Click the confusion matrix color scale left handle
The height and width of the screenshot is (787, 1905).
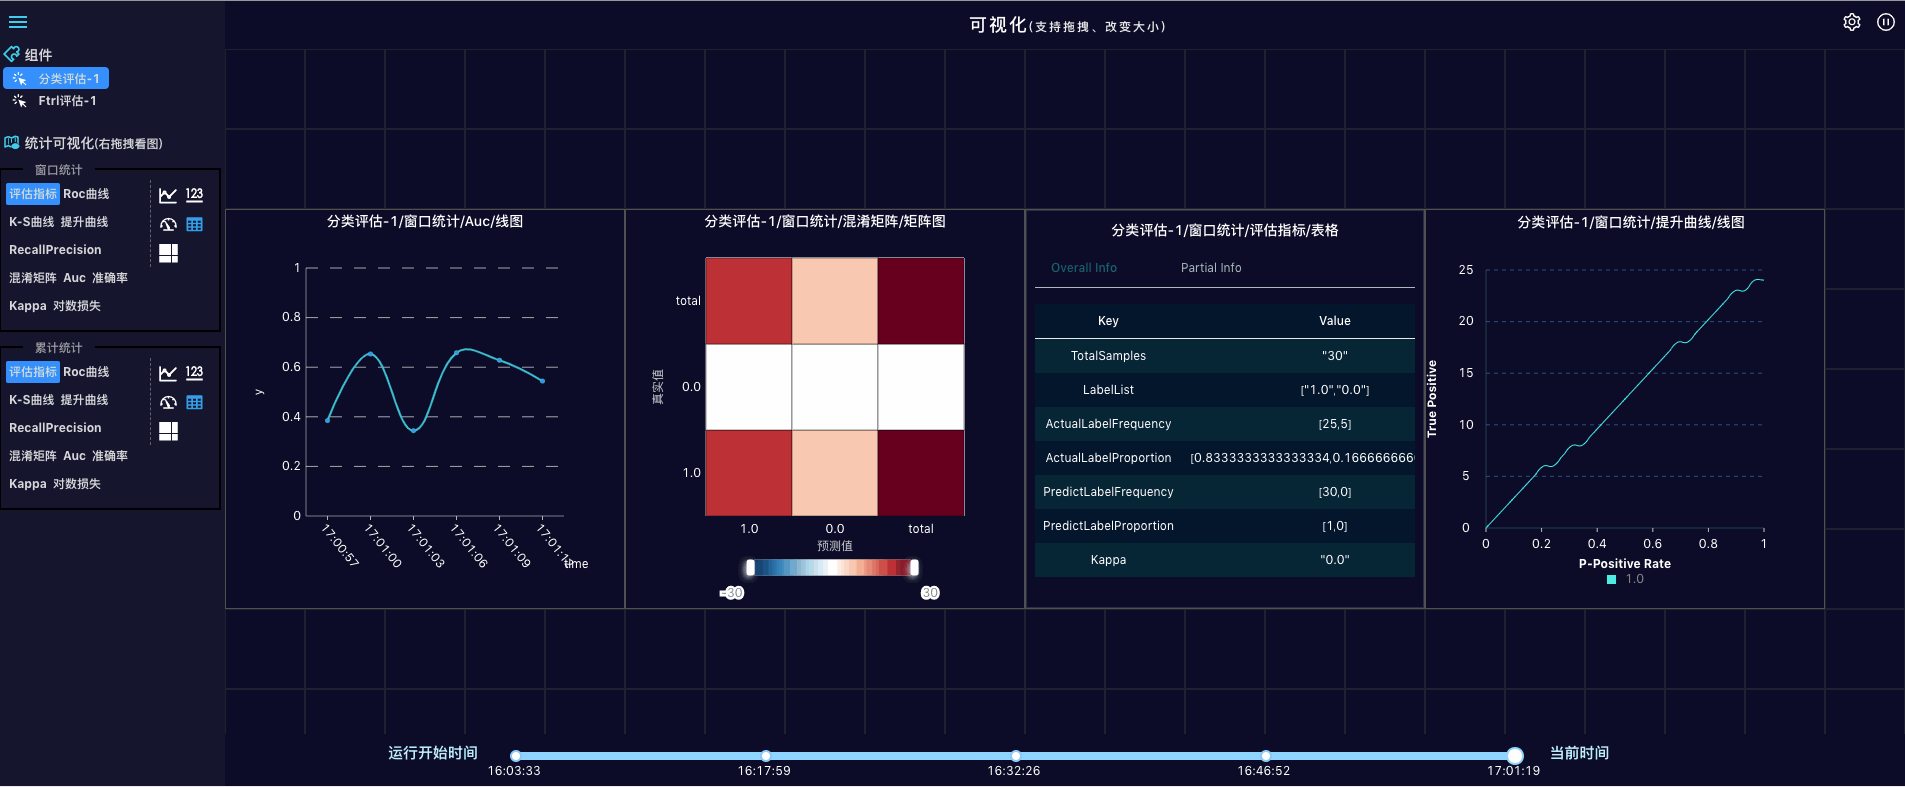(750, 568)
